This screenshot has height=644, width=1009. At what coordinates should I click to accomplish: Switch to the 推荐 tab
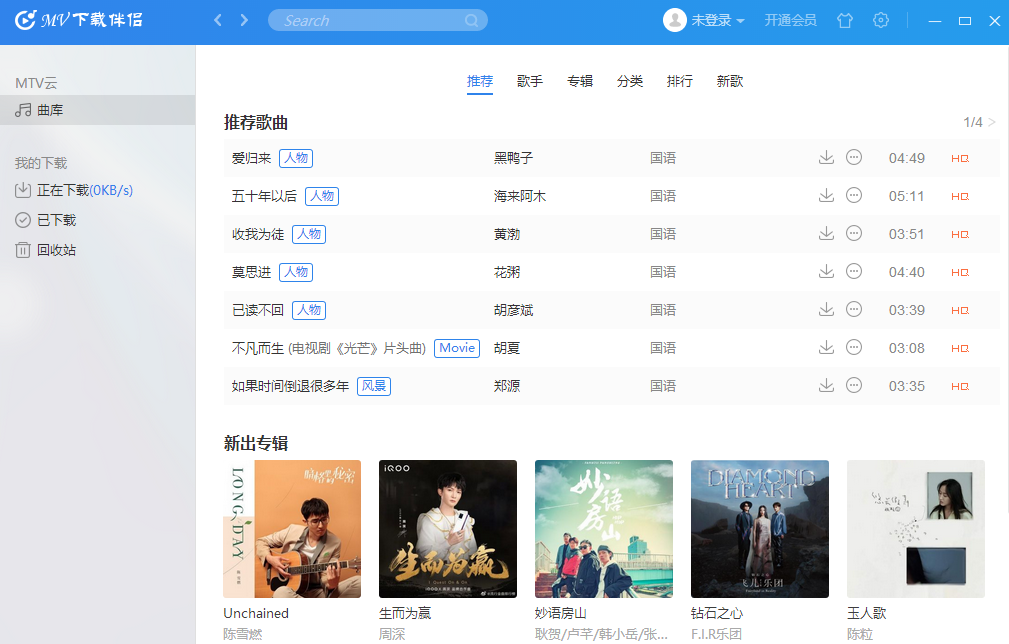coord(479,81)
